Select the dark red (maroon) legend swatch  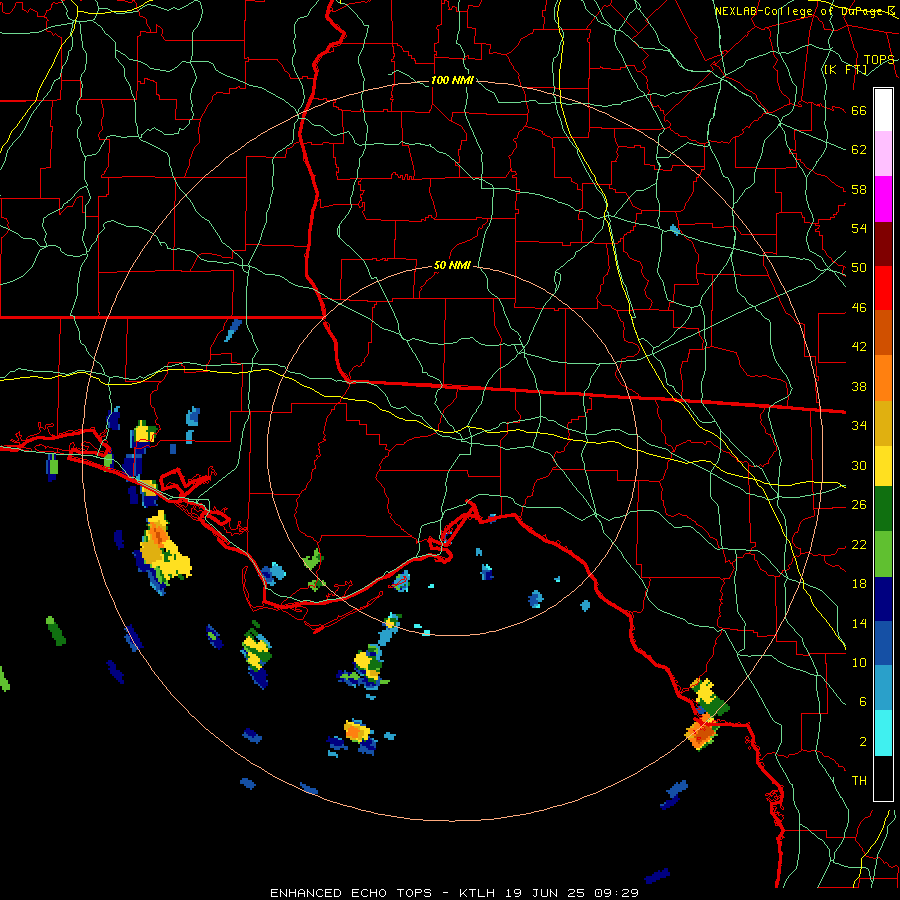tap(883, 244)
